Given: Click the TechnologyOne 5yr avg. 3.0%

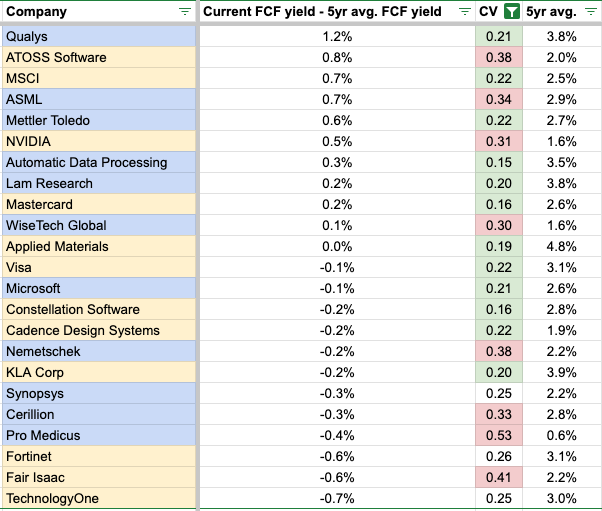Looking at the screenshot, I should click(x=562, y=498).
